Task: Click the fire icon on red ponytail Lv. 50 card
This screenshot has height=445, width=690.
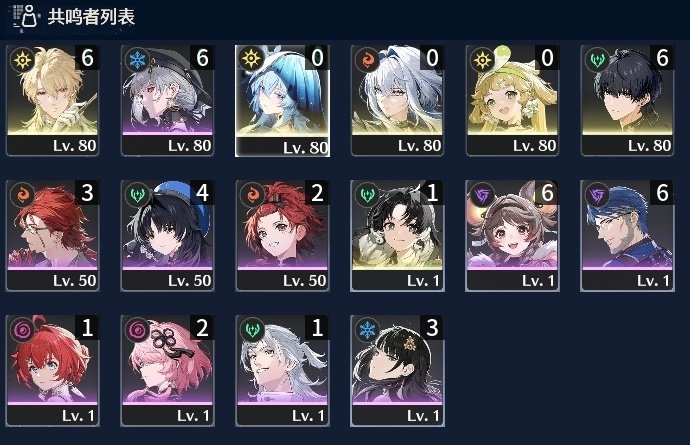Action: coord(253,194)
